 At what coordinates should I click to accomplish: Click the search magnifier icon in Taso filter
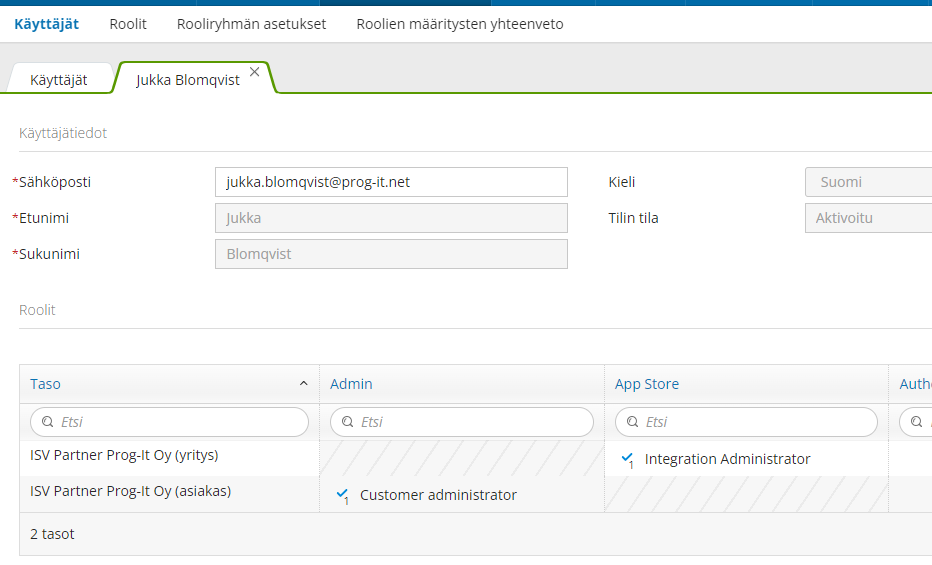(48, 422)
